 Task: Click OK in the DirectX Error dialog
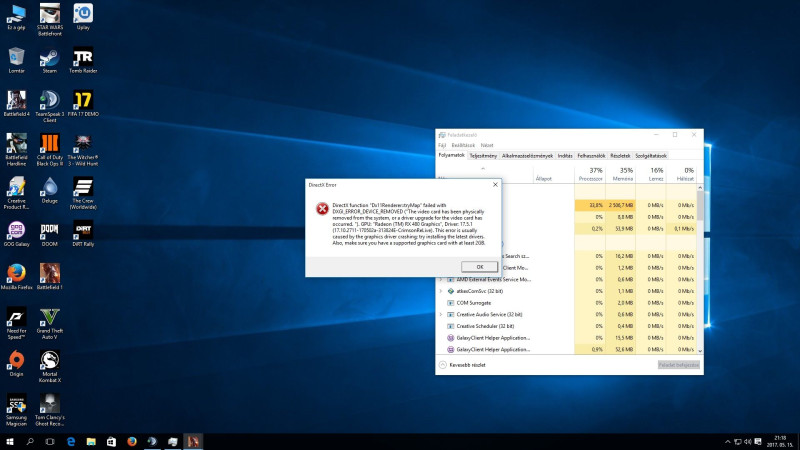[x=479, y=267]
